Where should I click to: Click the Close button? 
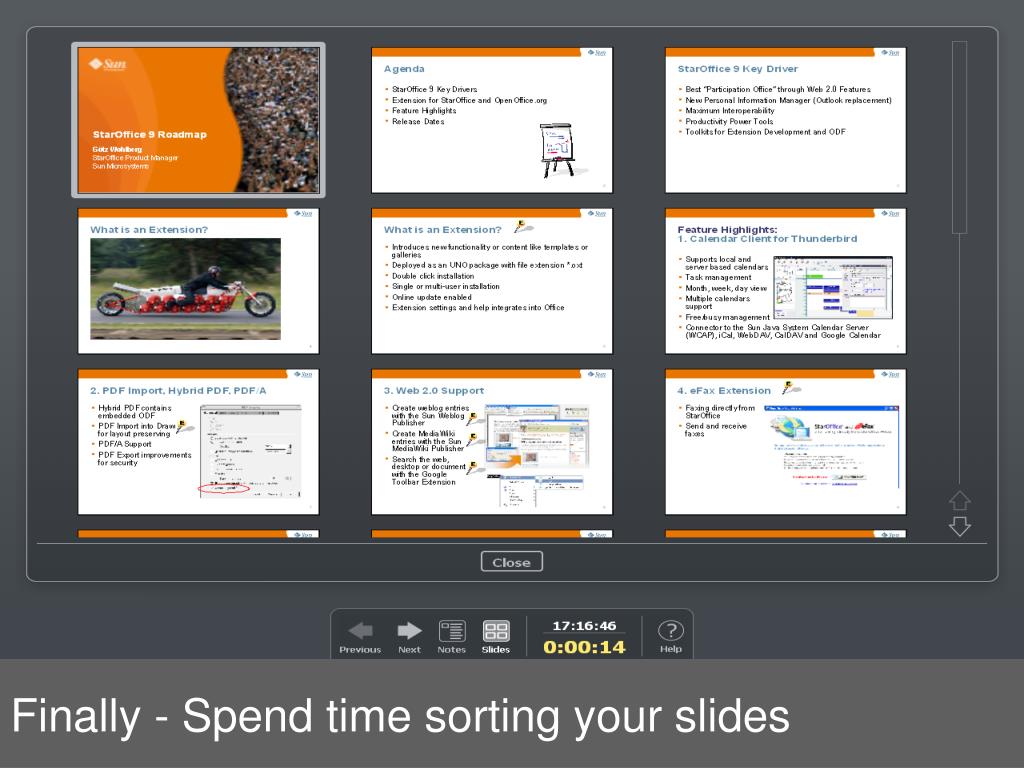[x=511, y=562]
